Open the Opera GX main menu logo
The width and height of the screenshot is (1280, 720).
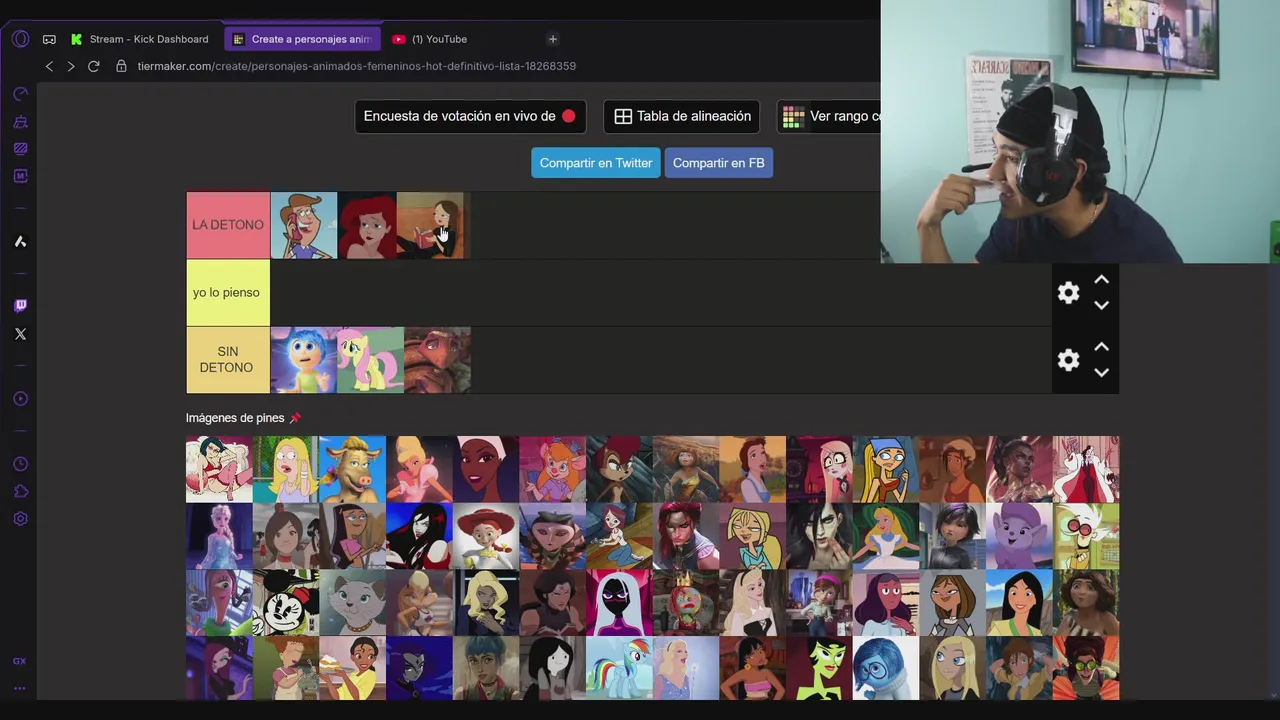click(20, 39)
